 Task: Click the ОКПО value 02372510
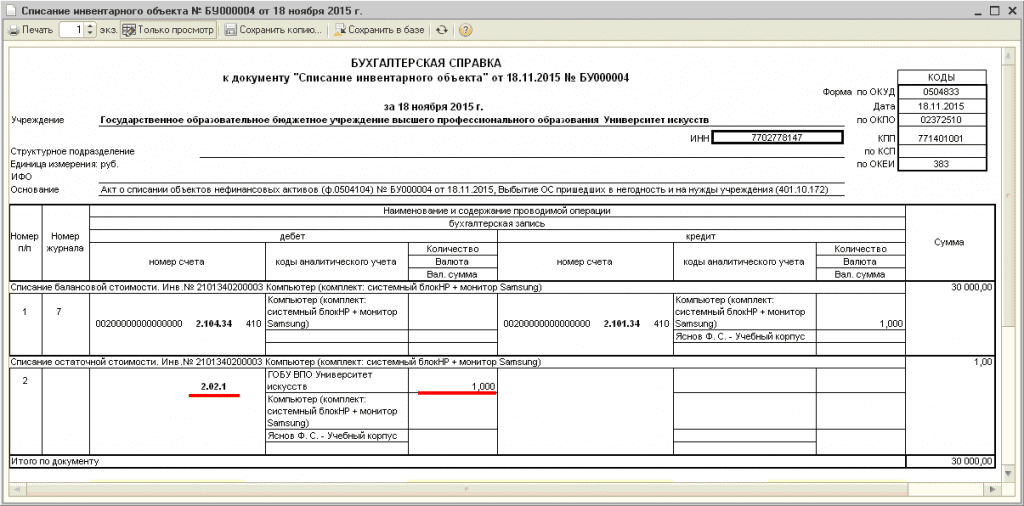942,119
